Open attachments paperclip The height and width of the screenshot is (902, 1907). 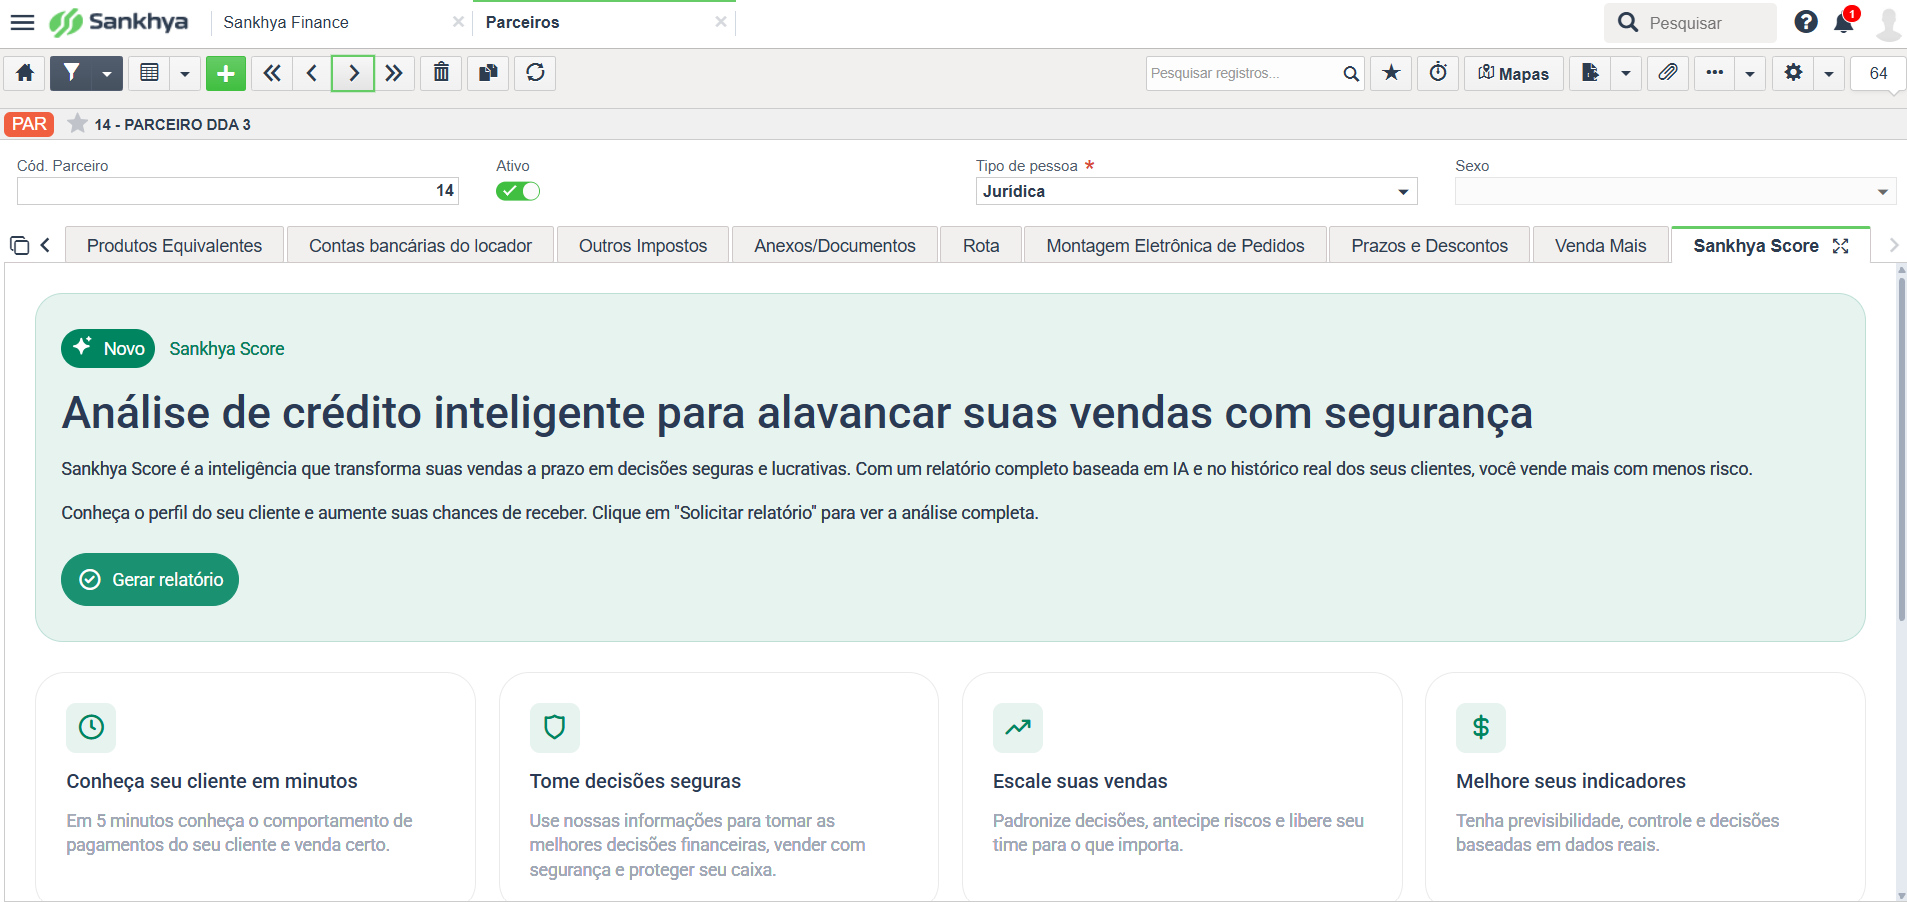click(1668, 73)
